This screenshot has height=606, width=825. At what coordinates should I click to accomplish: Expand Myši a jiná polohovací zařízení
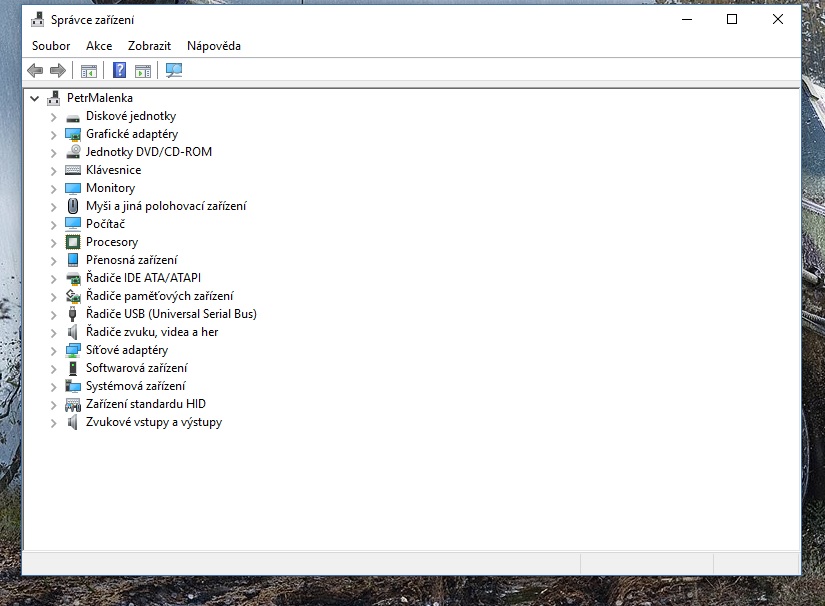pos(53,207)
